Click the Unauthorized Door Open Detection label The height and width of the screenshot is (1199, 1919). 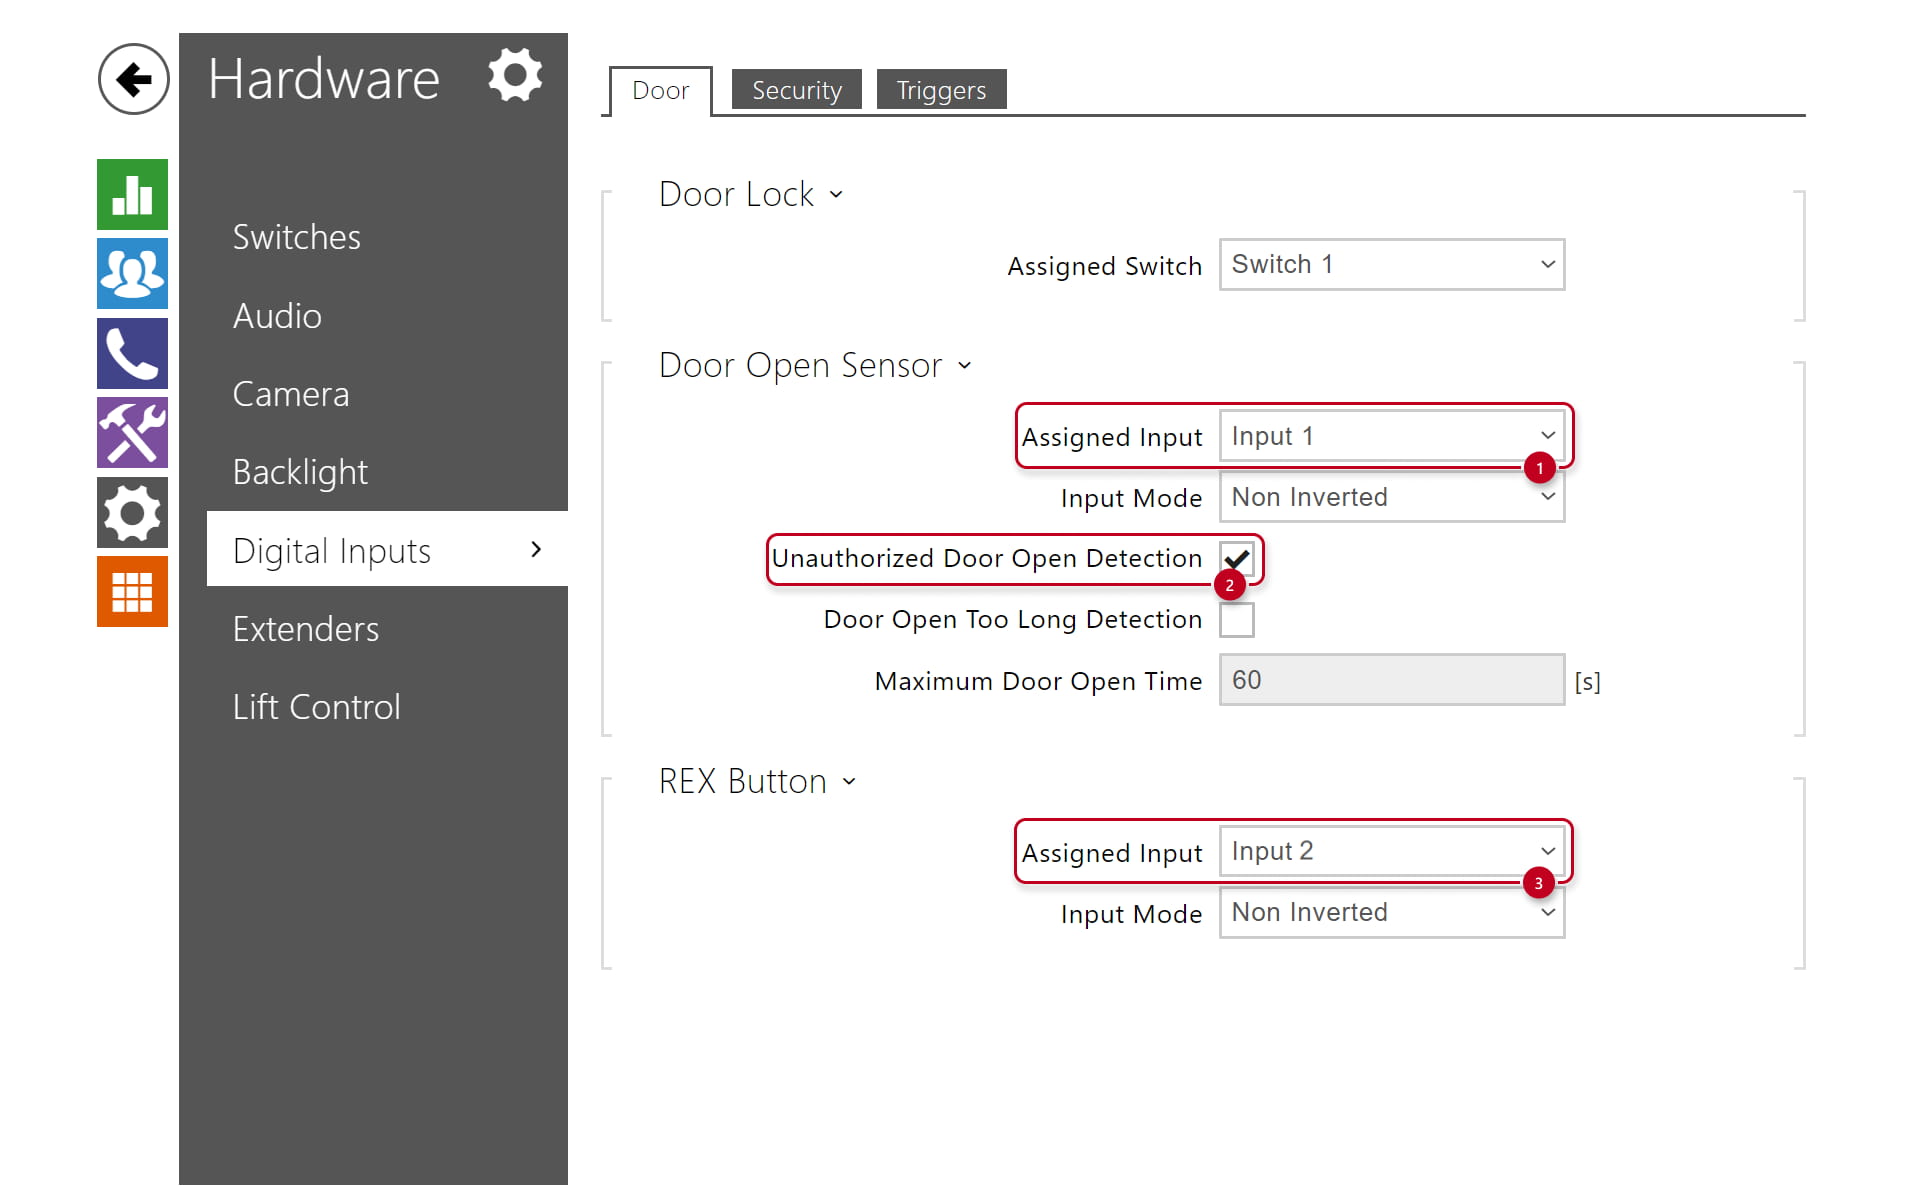pos(986,558)
